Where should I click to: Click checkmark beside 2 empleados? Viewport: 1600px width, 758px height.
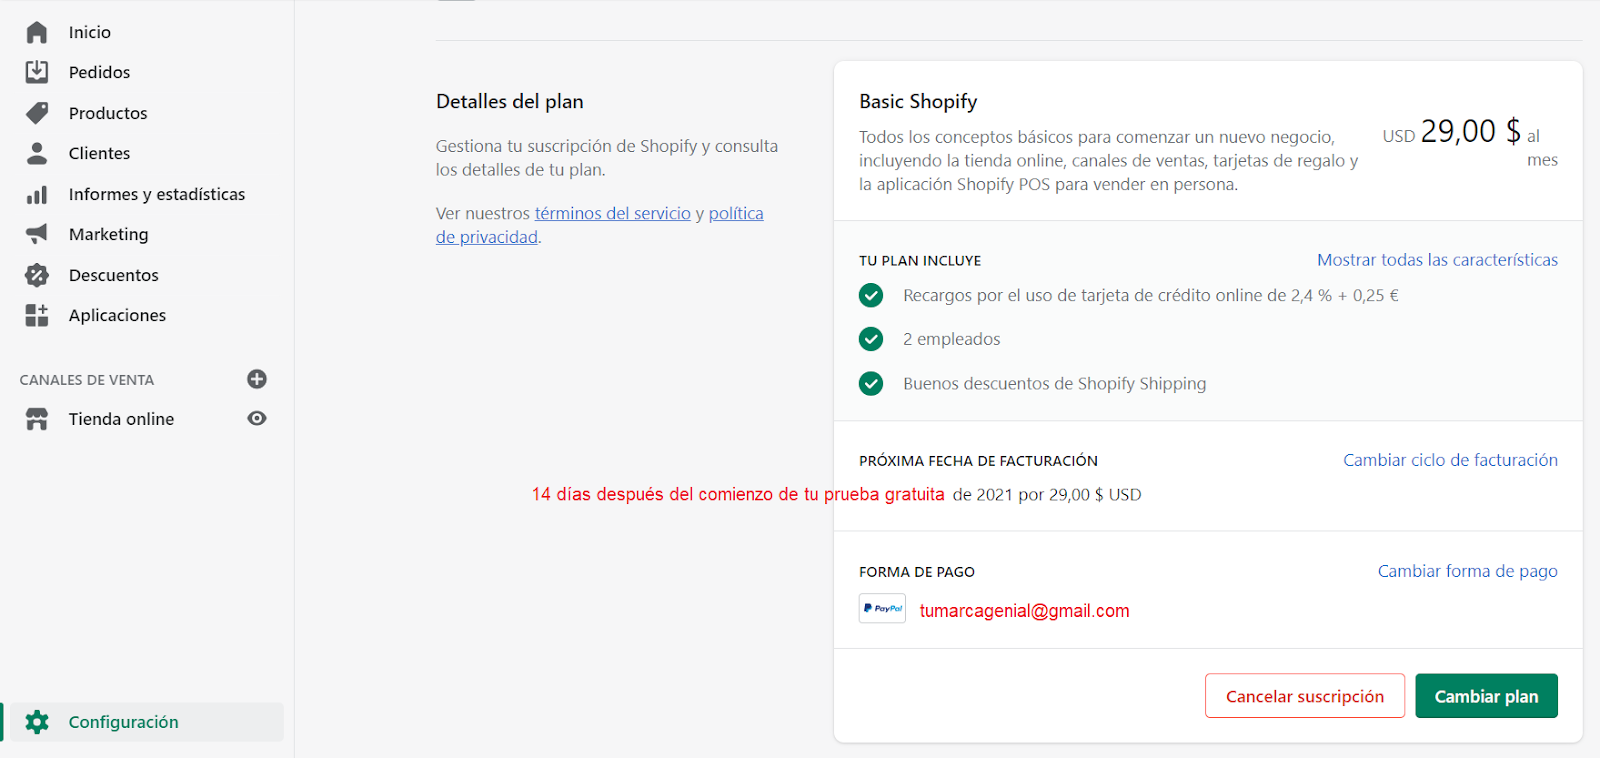pos(871,339)
